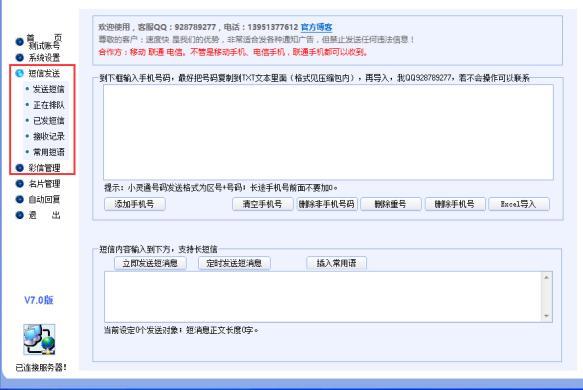
Task: Click the 删除重号 button
Action: click(x=390, y=204)
